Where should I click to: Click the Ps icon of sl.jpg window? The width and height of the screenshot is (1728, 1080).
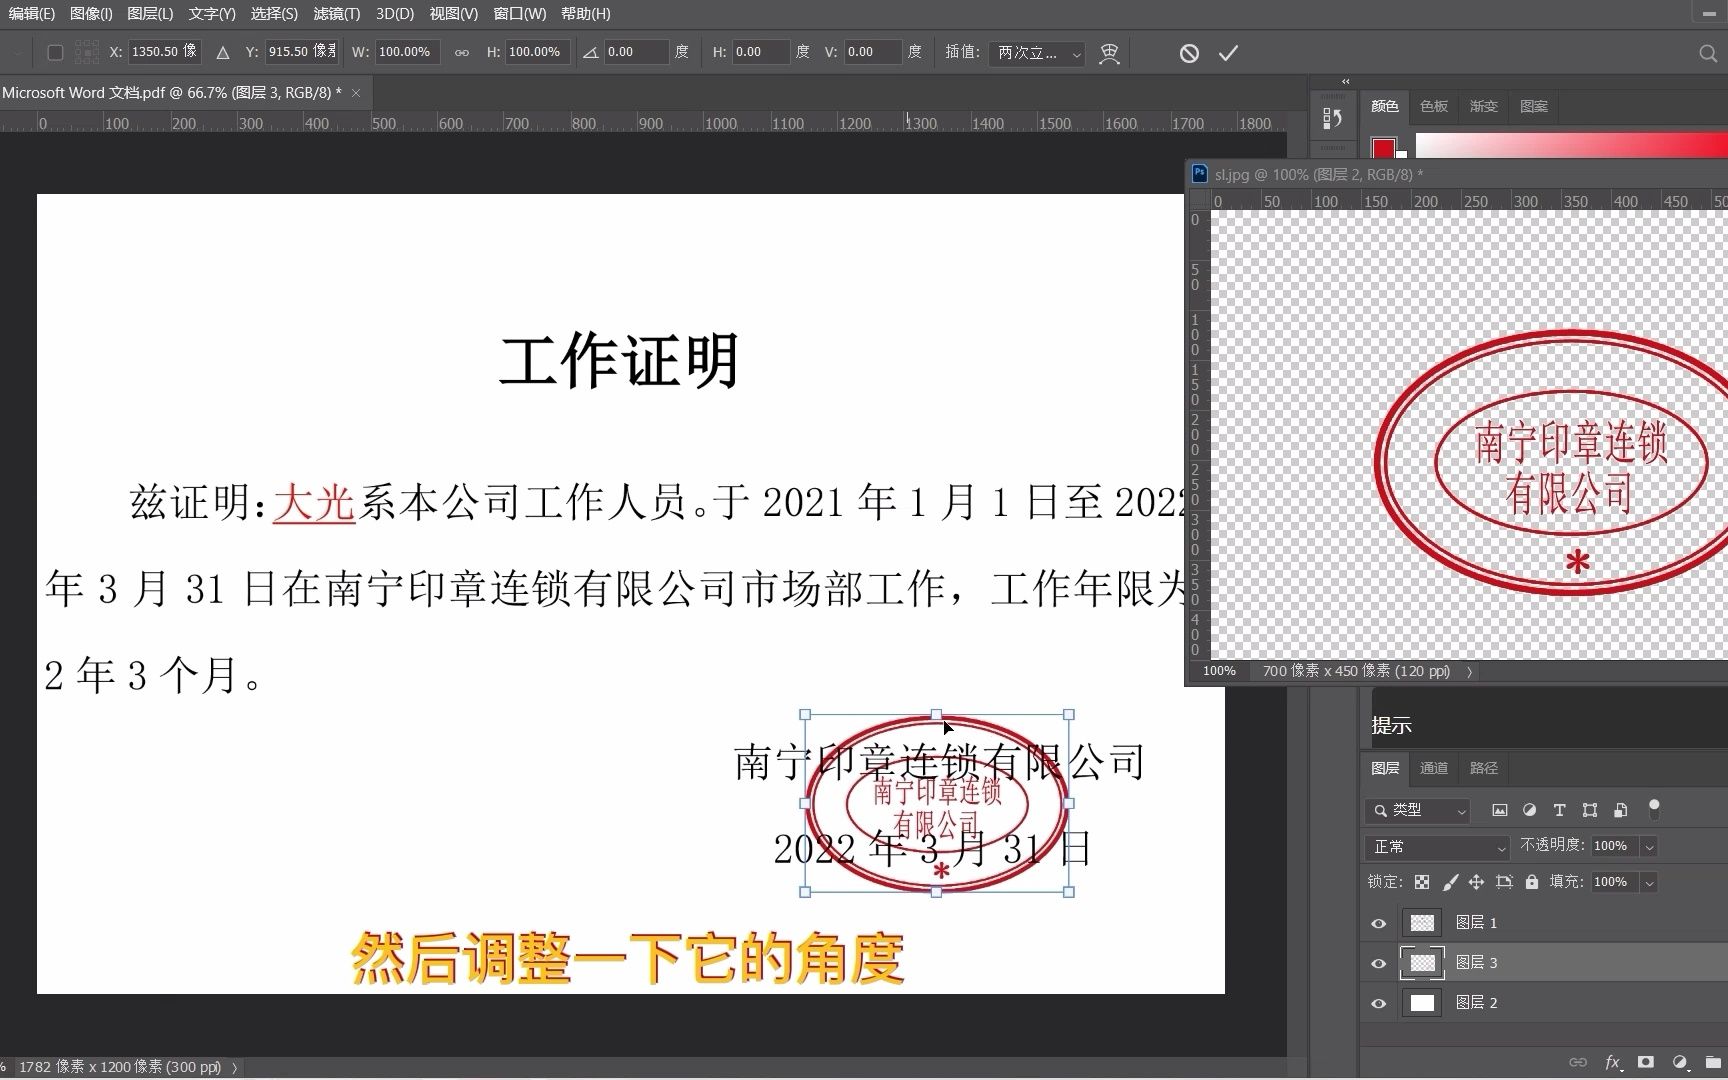click(x=1200, y=173)
